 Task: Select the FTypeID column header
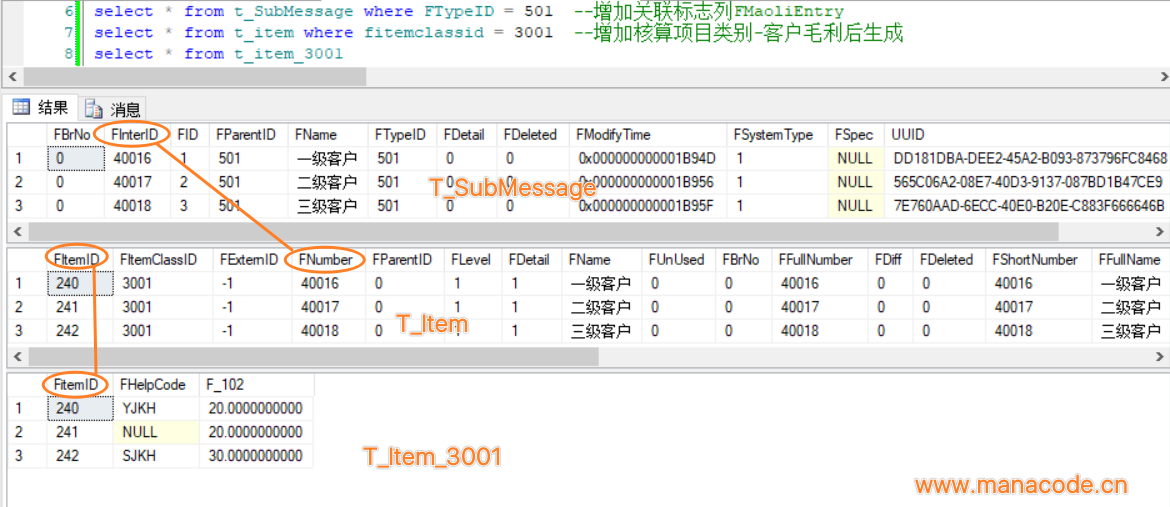(400, 134)
